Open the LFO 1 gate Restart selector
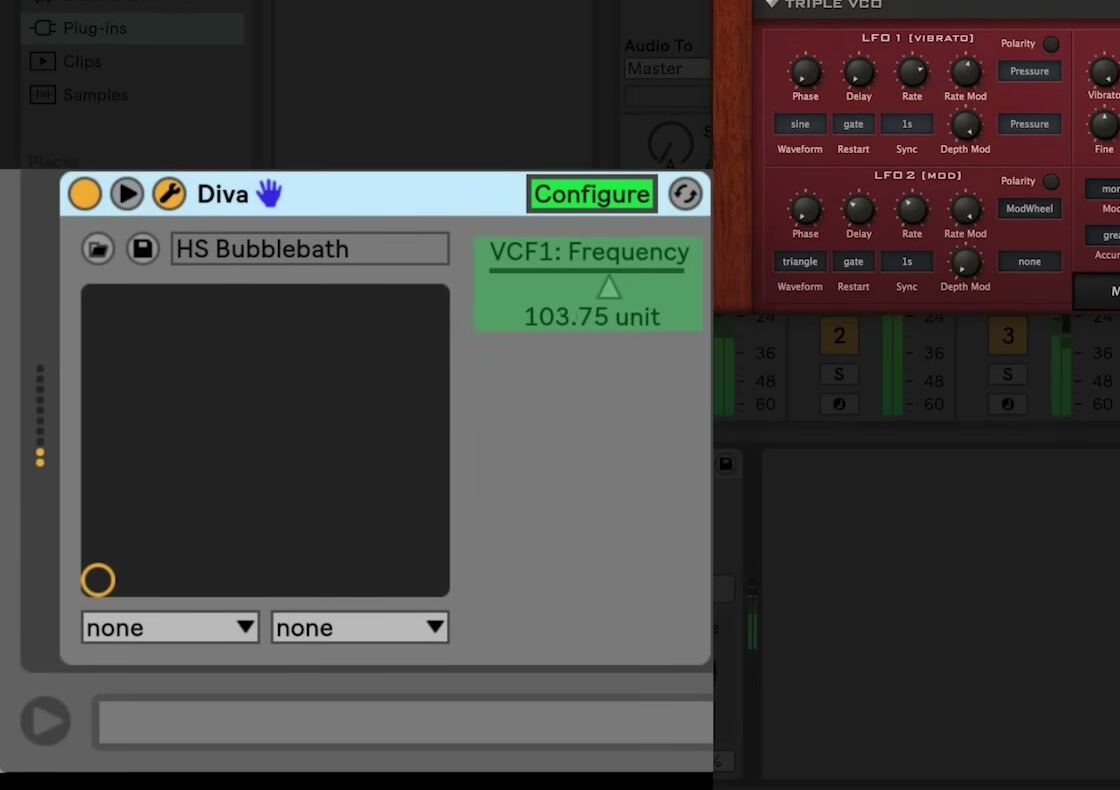 [853, 124]
